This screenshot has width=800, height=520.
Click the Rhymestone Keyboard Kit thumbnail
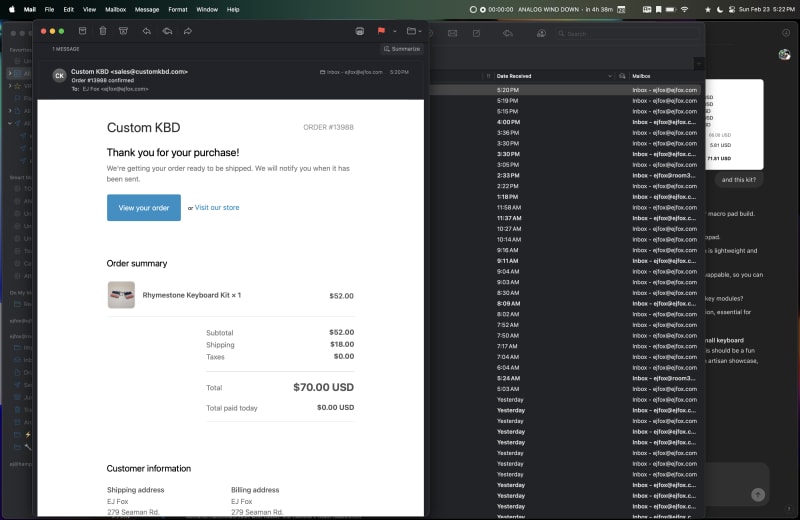tap(121, 295)
